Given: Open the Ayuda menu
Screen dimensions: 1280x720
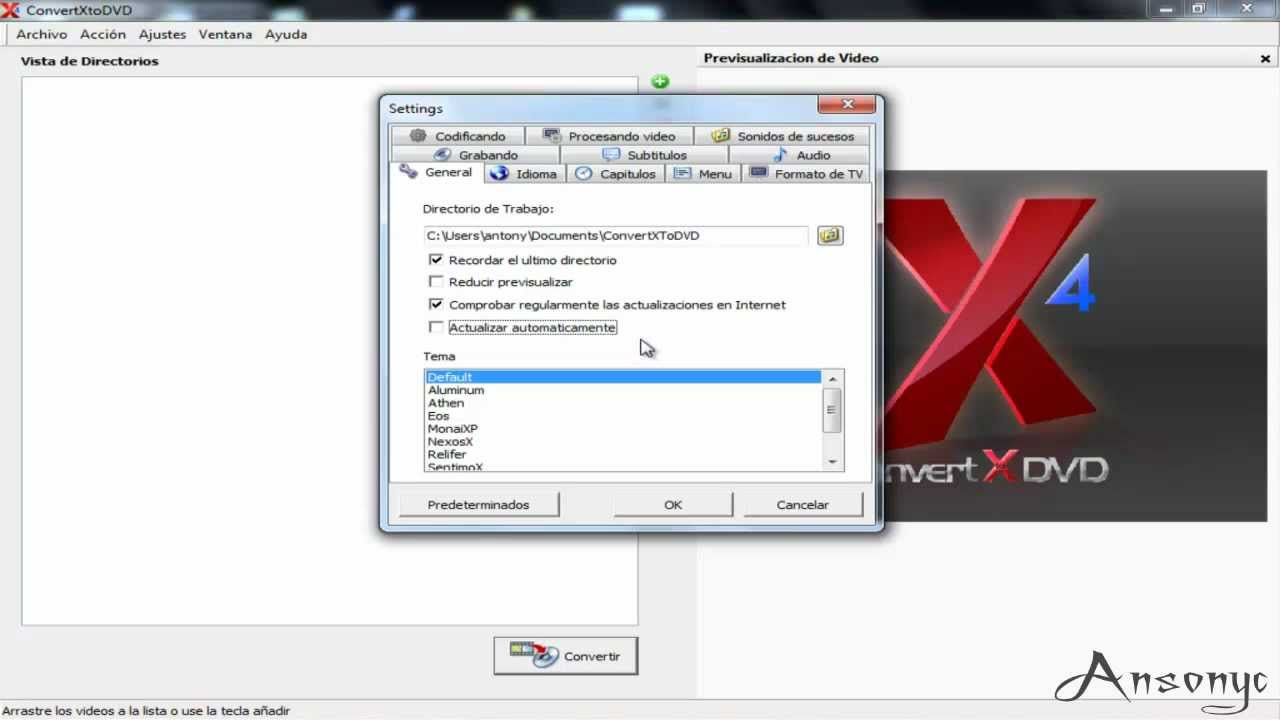Looking at the screenshot, I should click(x=286, y=34).
